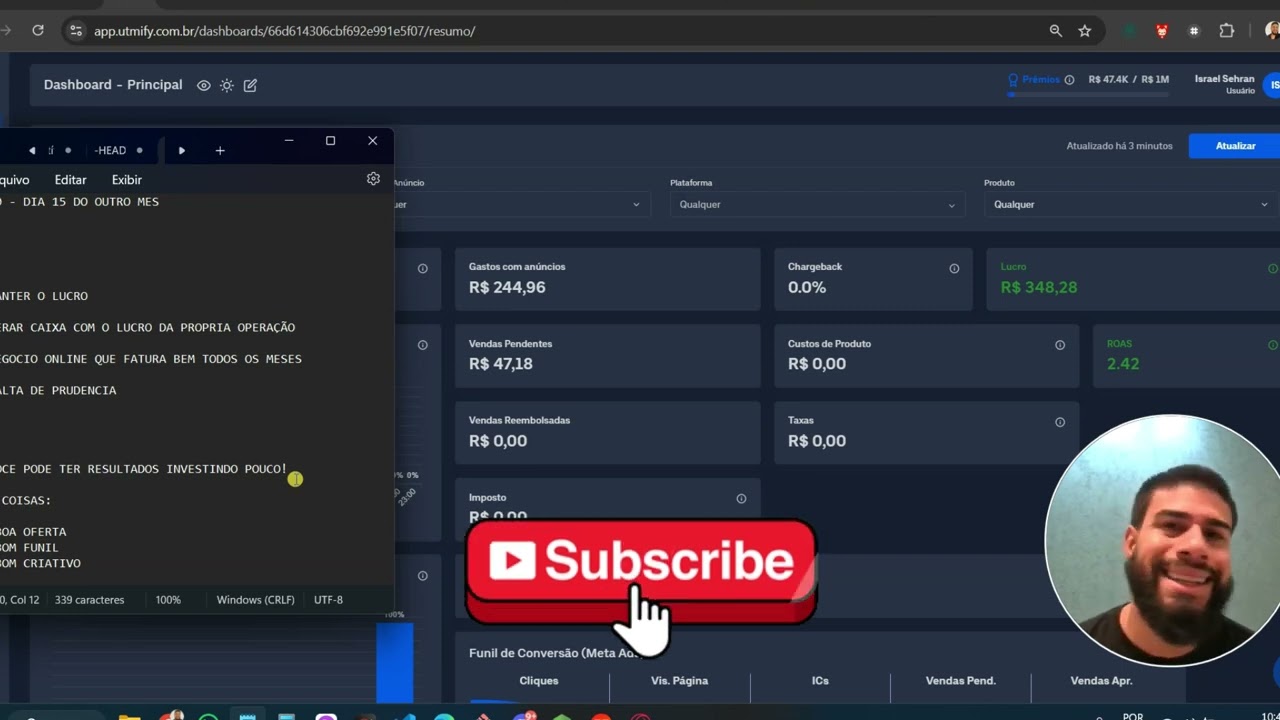Click the hash symbol extension icon

pyautogui.click(x=1193, y=31)
